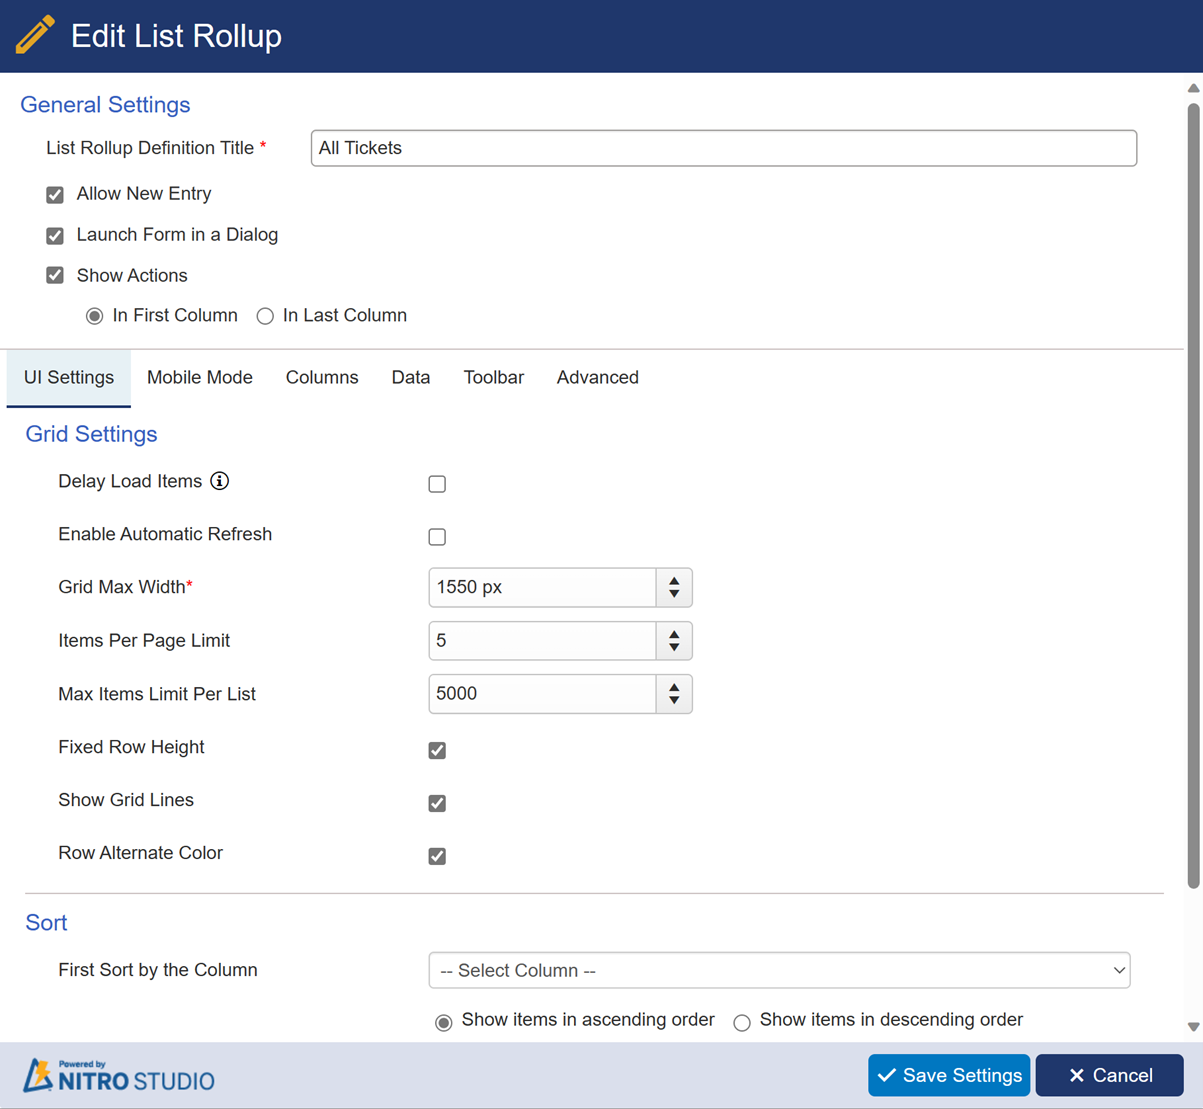The width and height of the screenshot is (1203, 1109).
Task: Click the checkmark icon inside Save Settings
Action: coord(886,1075)
